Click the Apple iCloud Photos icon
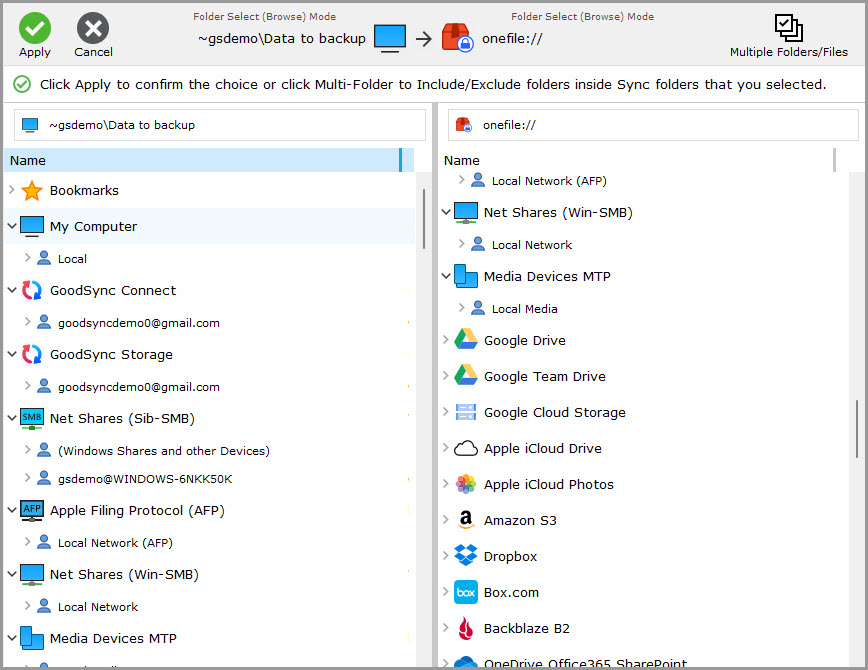Image resolution: width=868 pixels, height=670 pixels. point(465,484)
